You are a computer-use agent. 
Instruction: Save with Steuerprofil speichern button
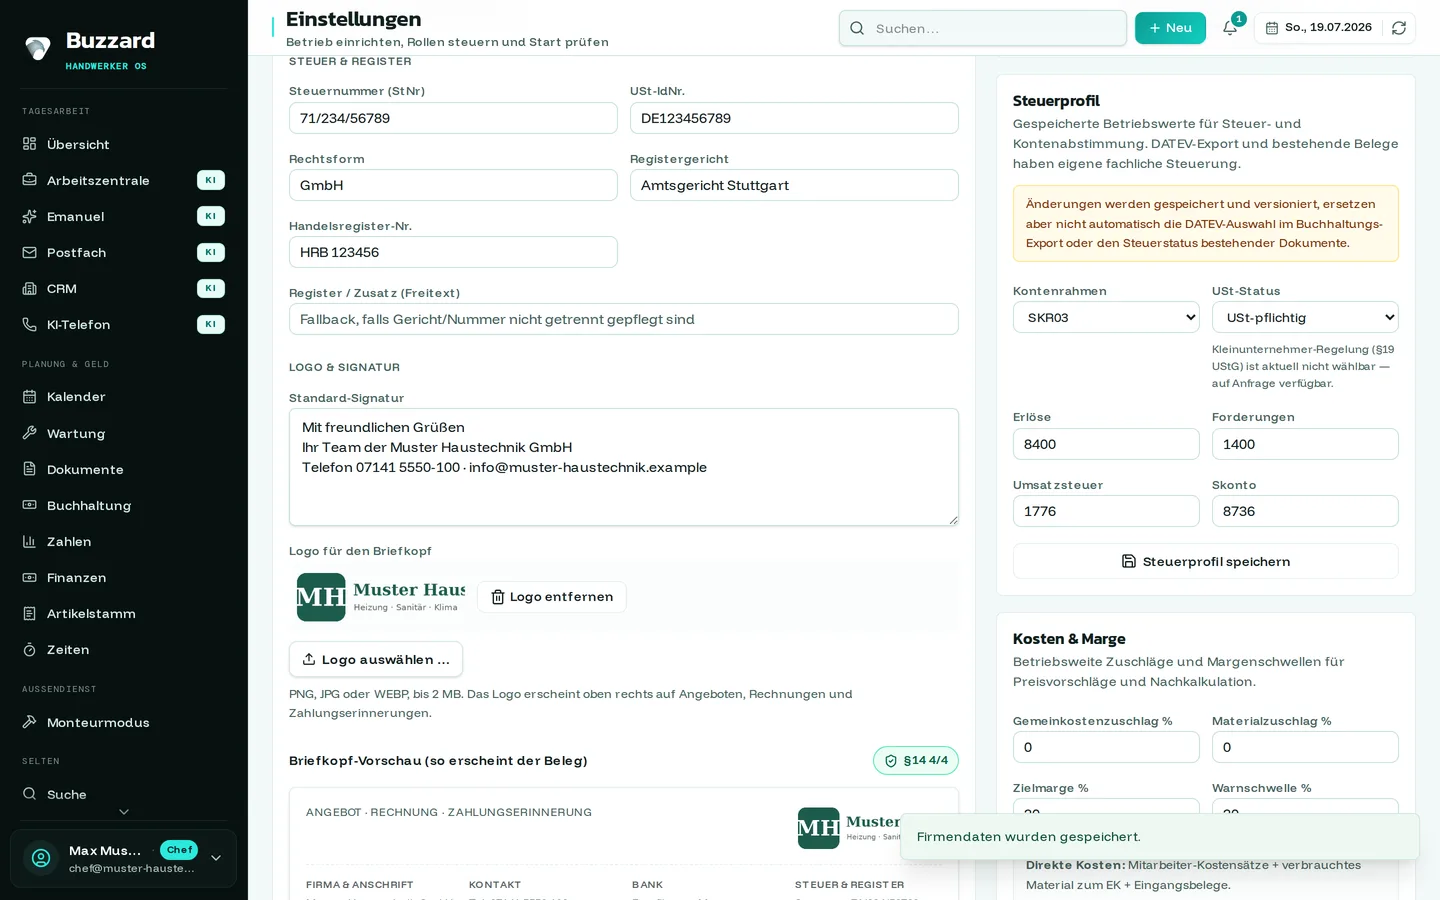pyautogui.click(x=1206, y=561)
